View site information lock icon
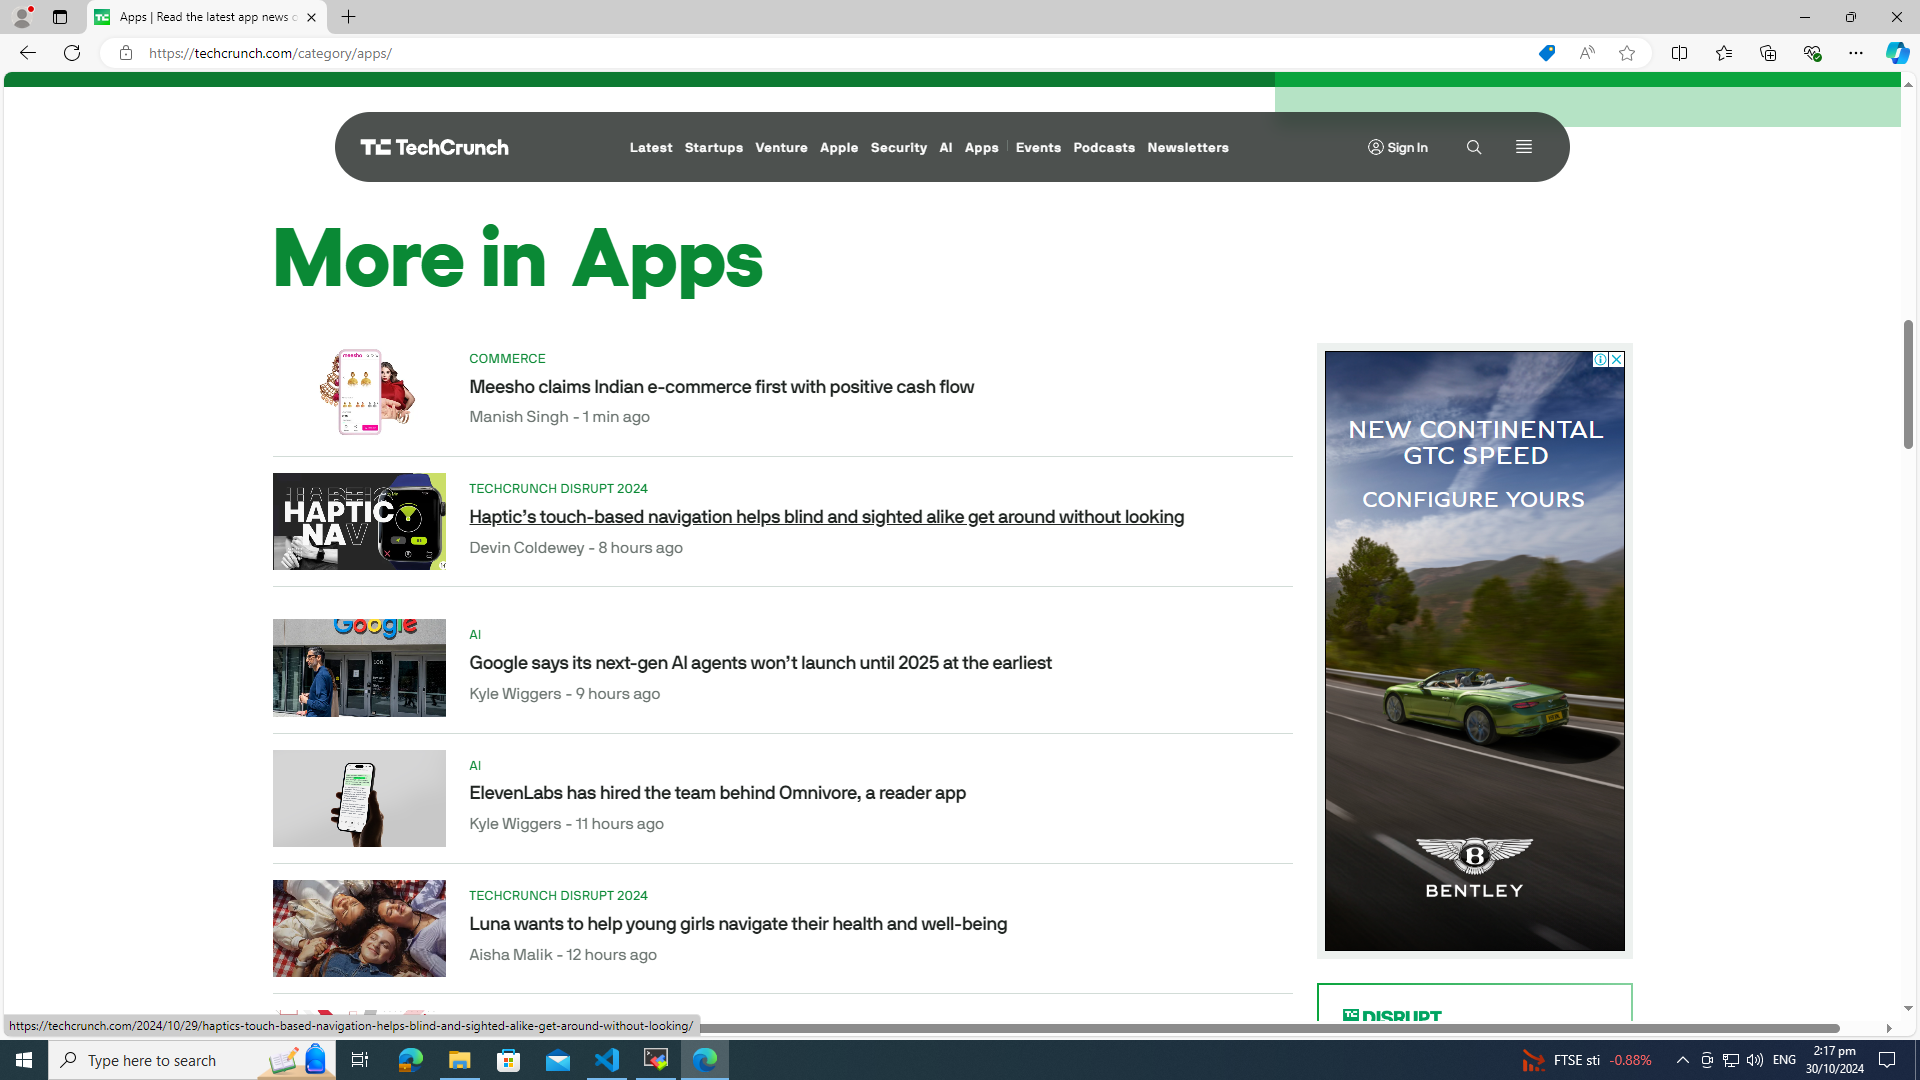This screenshot has width=1920, height=1080. coord(125,53)
